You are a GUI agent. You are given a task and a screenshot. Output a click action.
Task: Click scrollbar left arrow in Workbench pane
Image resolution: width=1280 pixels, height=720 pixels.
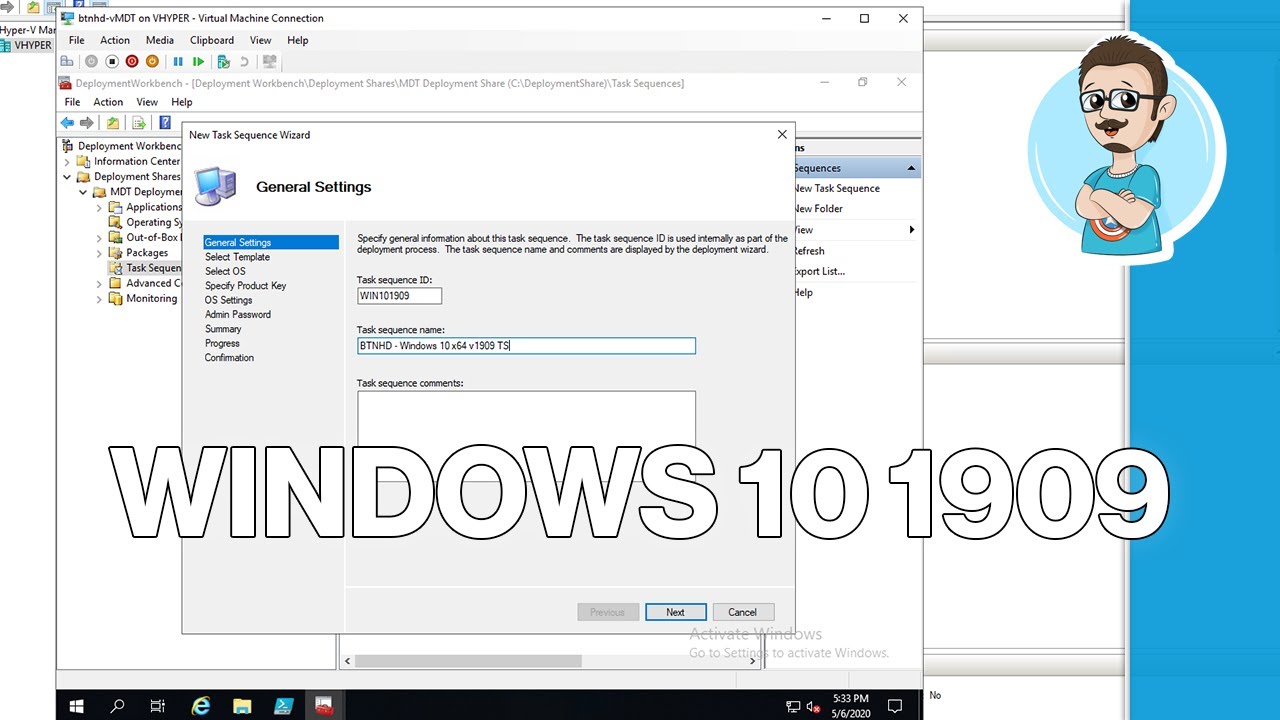pos(347,661)
